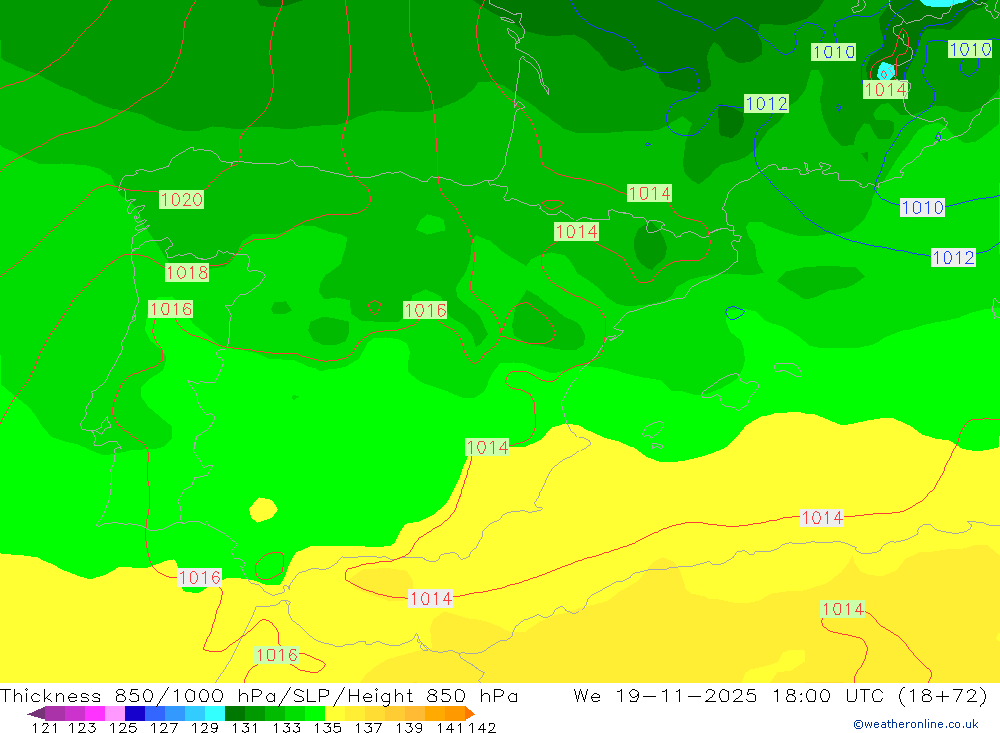Click legend value 139

(408, 727)
